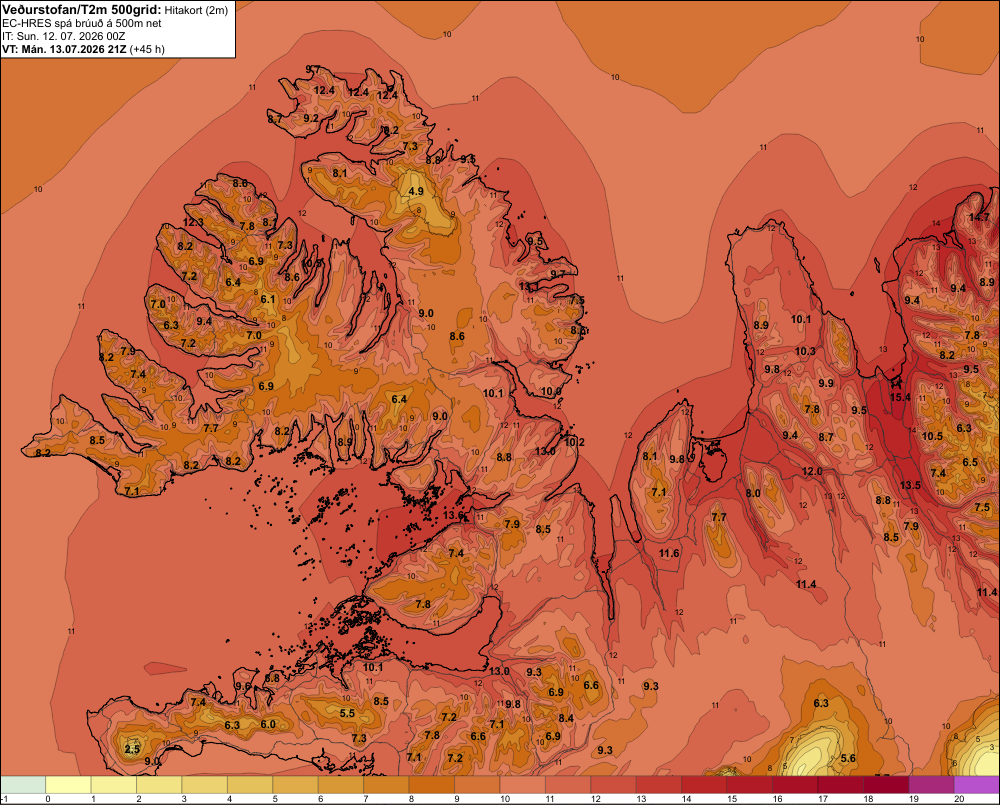This screenshot has height=805, width=1000.
Task: Click the legend swatch between 18 and 19
Action: (x=886, y=784)
